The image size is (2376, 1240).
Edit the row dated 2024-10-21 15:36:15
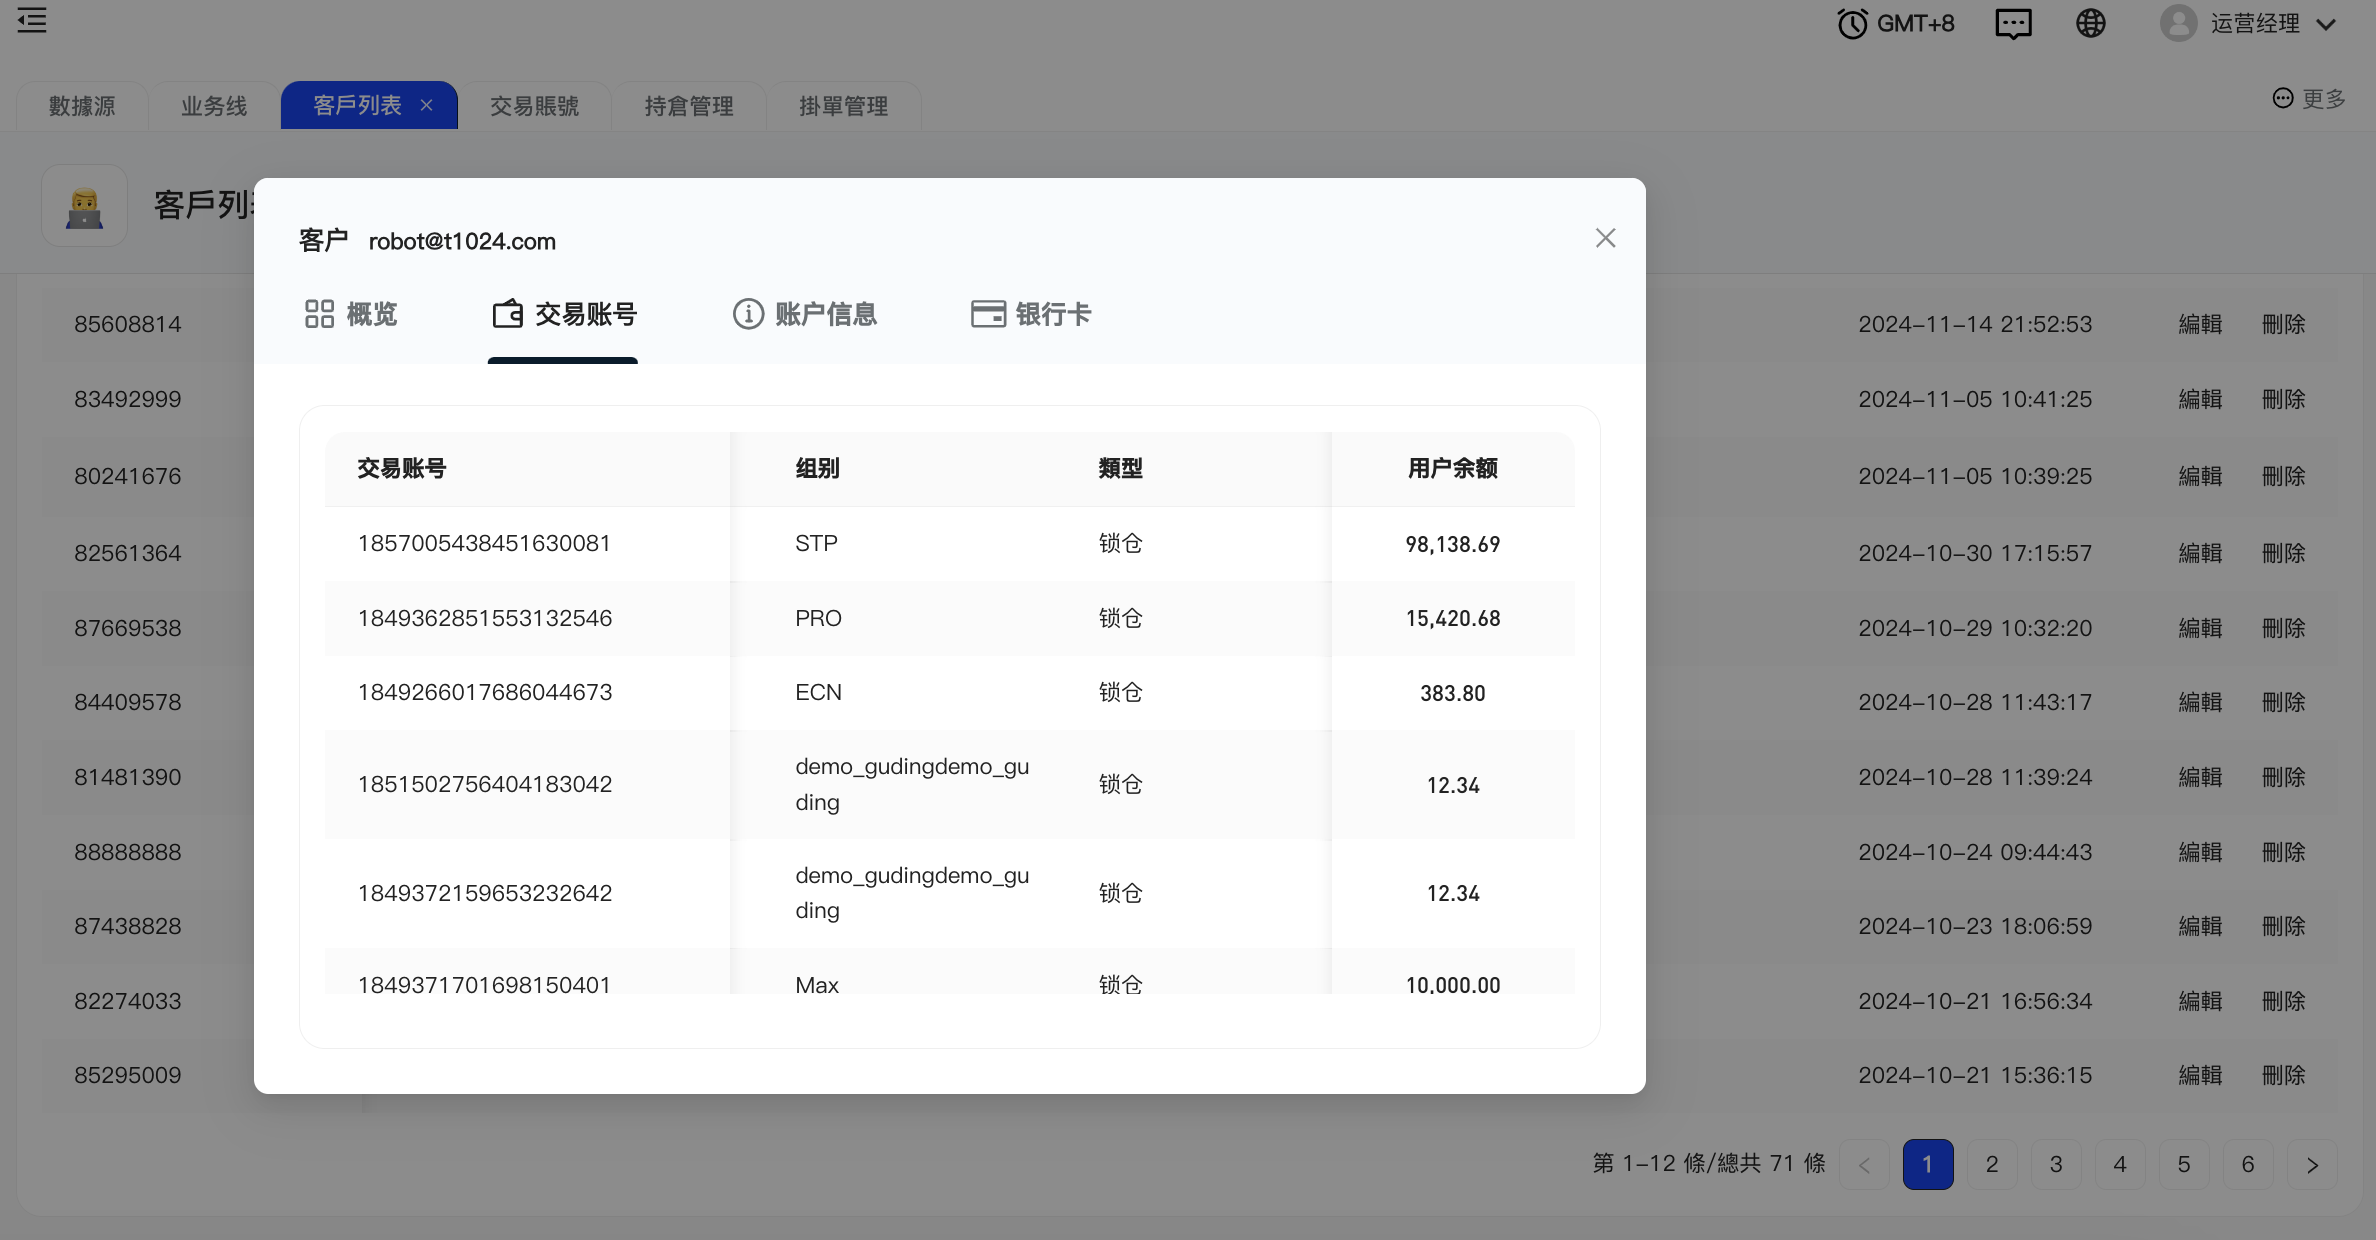pos(2200,1075)
